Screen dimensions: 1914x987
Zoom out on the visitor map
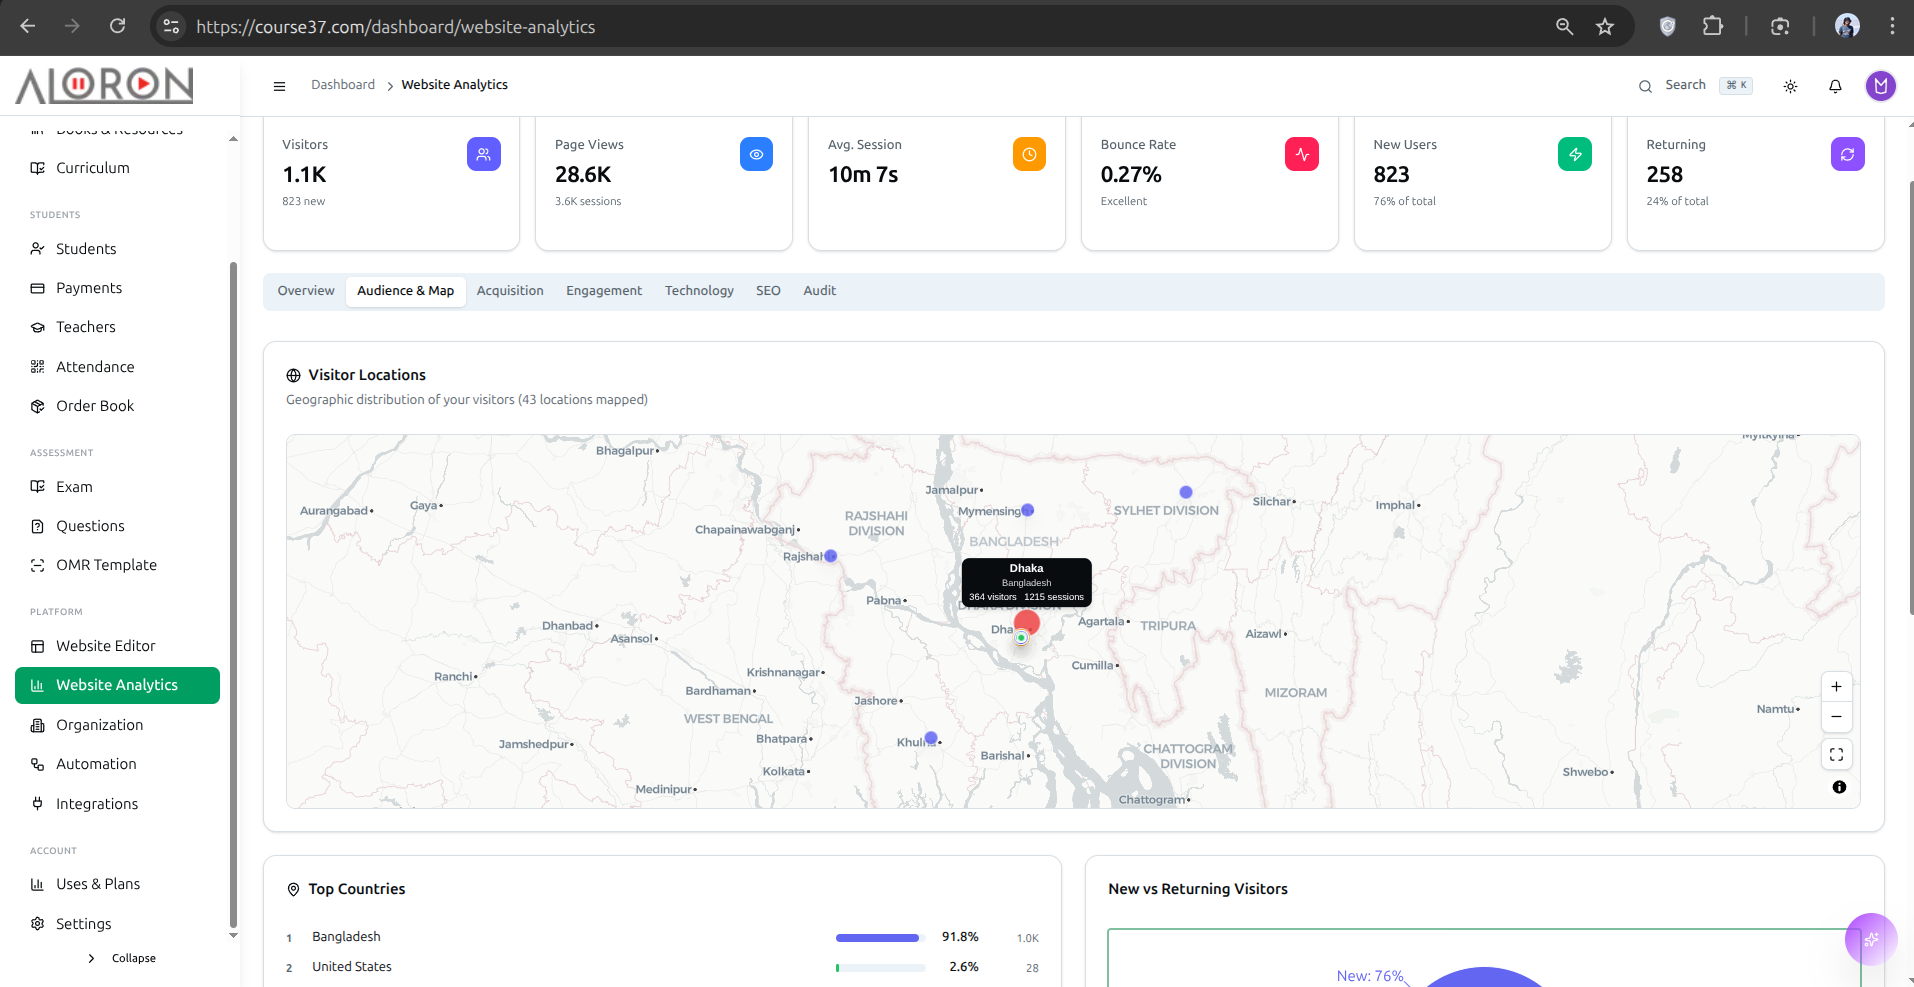[1836, 717]
